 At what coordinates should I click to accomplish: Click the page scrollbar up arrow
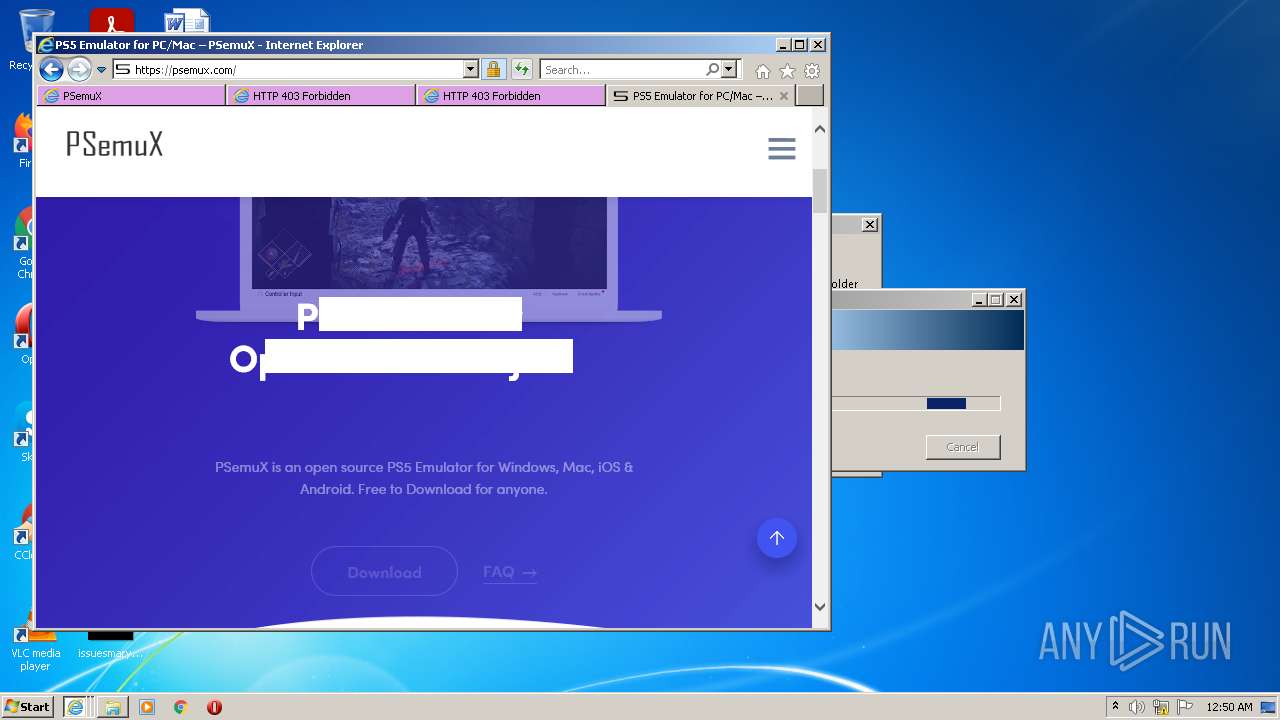(820, 129)
